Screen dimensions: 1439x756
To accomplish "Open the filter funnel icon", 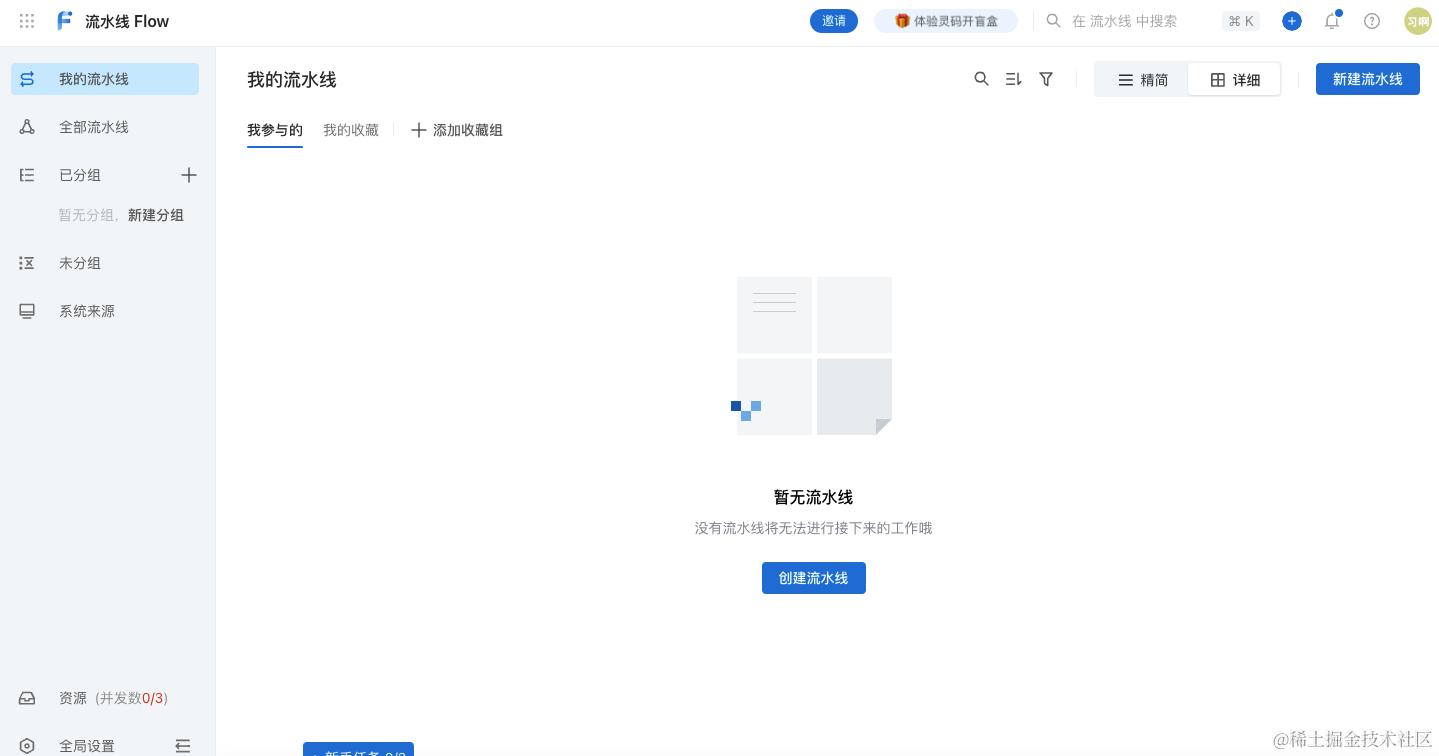I will 1046,79.
